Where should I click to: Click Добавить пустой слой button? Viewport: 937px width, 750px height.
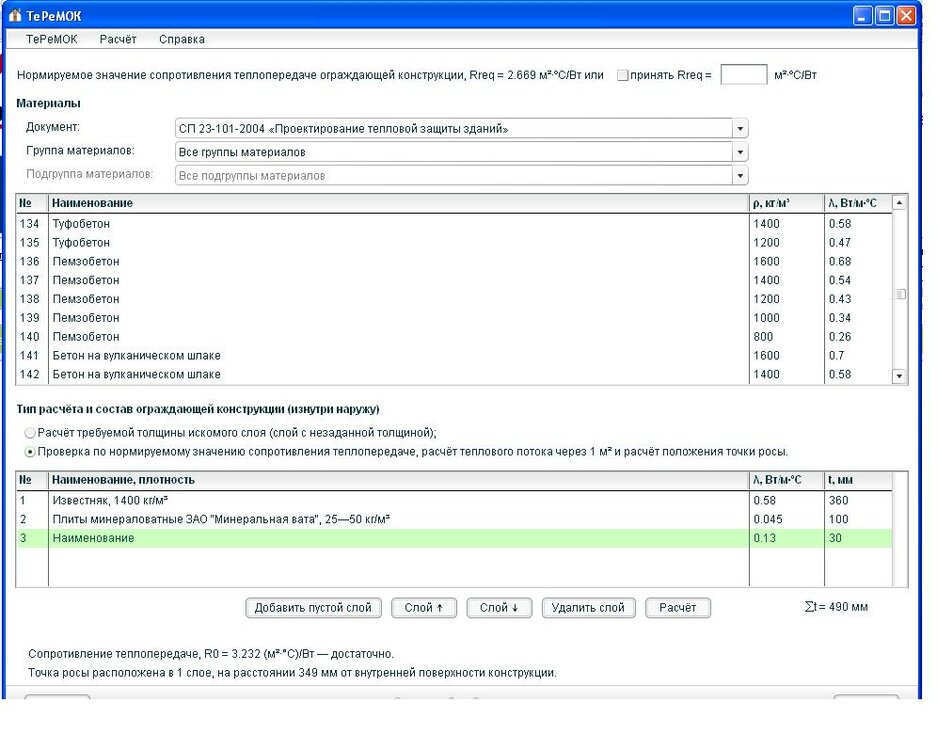tap(313, 608)
